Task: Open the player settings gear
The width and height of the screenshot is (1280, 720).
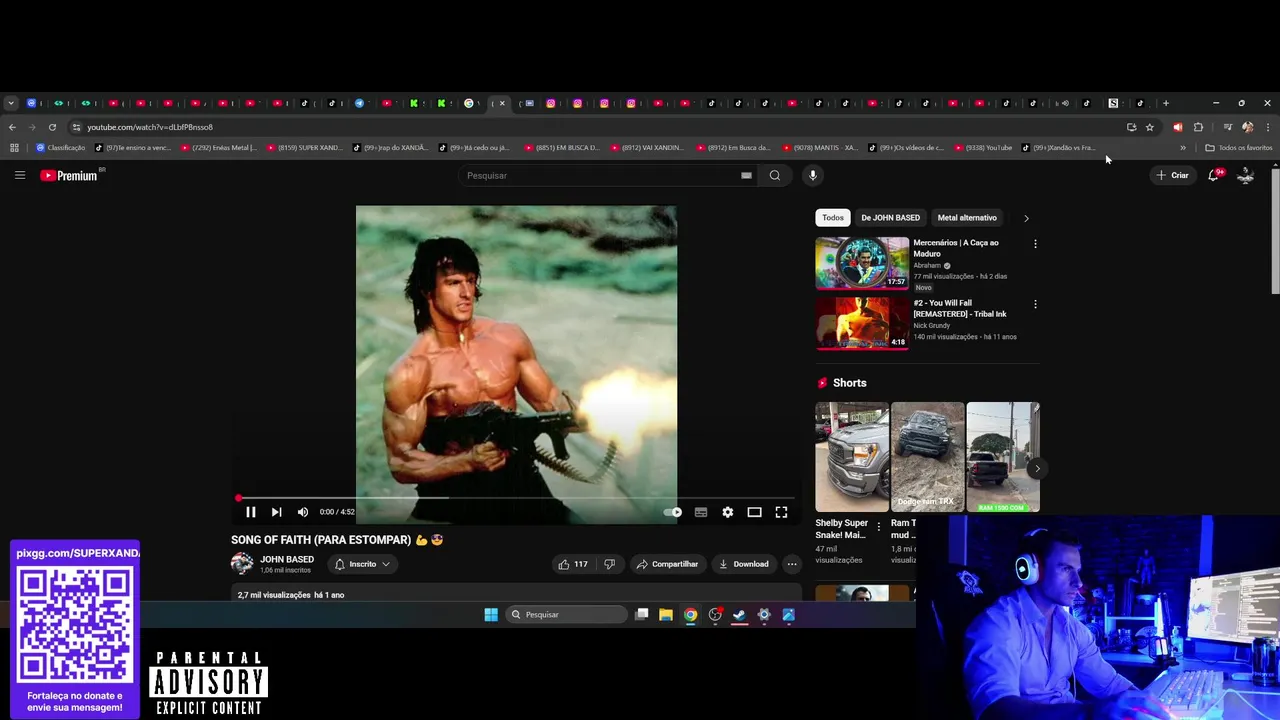Action: tap(728, 512)
